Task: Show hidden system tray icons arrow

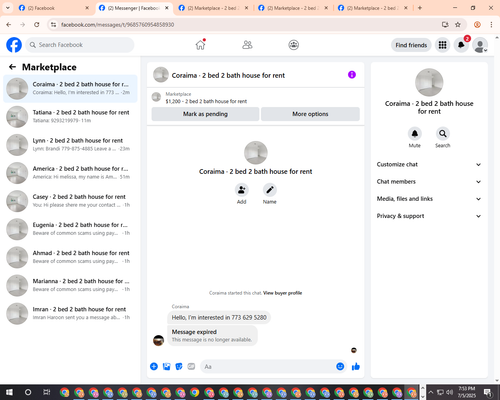Action: pyautogui.click(x=430, y=392)
